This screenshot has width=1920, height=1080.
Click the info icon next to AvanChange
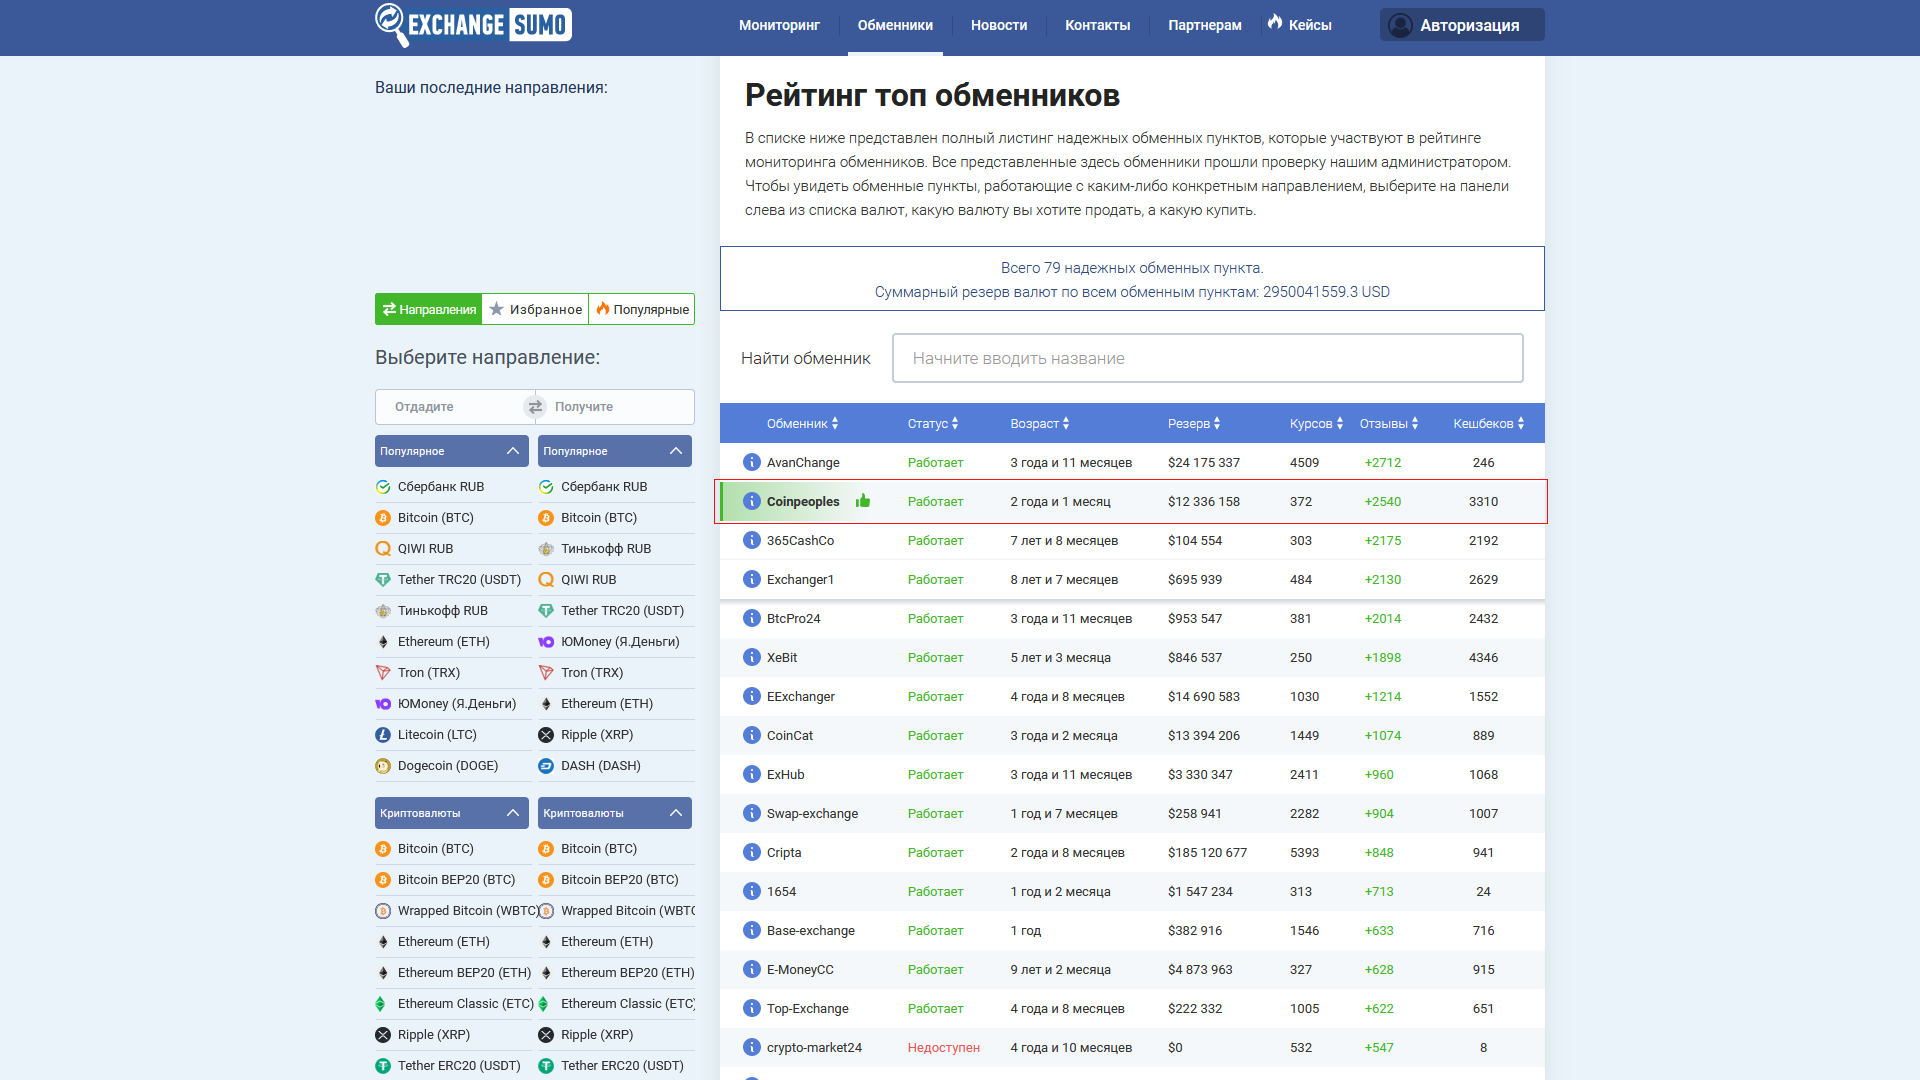click(752, 462)
